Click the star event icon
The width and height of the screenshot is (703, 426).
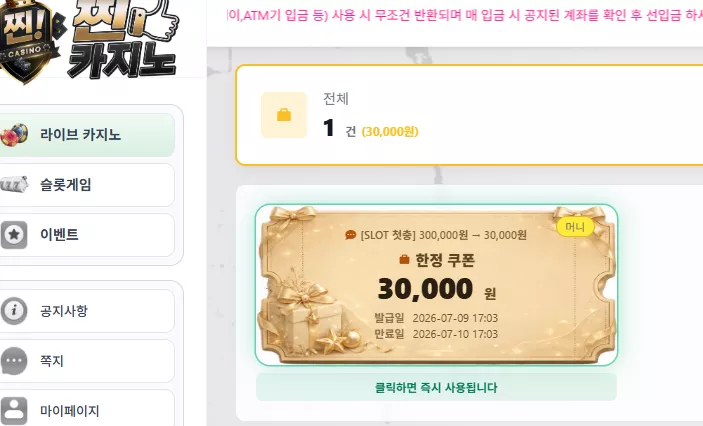13,235
